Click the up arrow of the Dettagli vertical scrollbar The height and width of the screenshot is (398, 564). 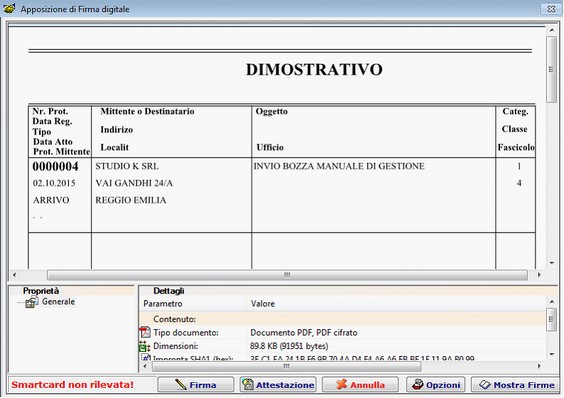tap(551, 302)
